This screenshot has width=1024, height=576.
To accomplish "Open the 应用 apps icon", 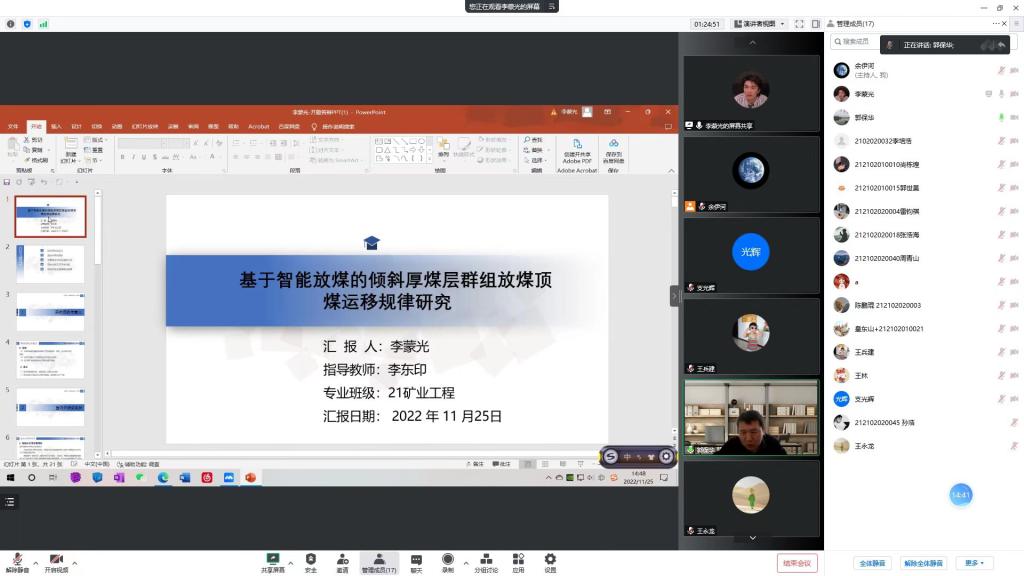I will click(518, 560).
